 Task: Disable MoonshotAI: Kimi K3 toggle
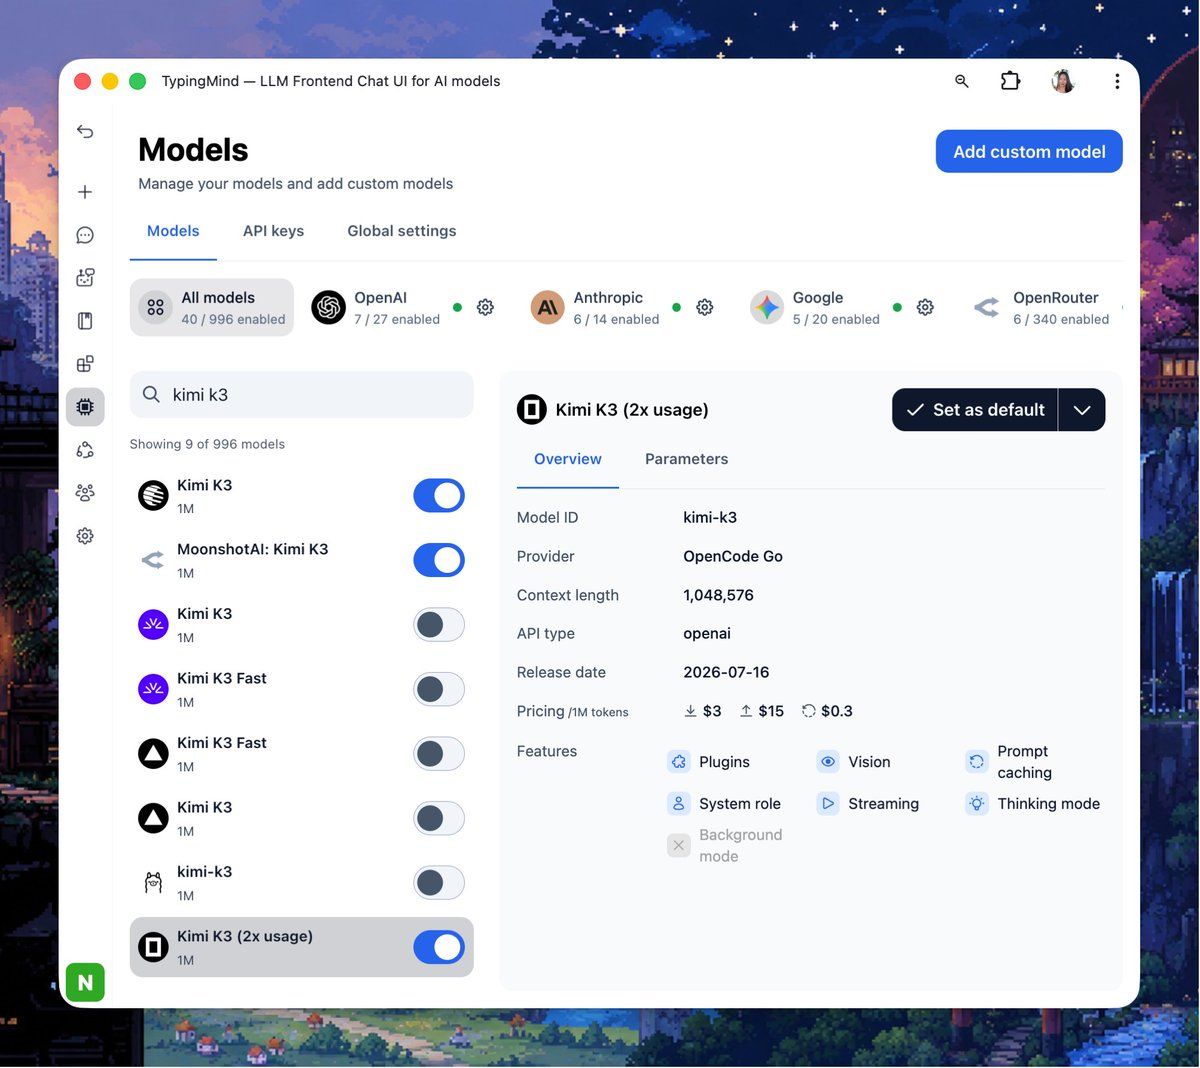[439, 560]
